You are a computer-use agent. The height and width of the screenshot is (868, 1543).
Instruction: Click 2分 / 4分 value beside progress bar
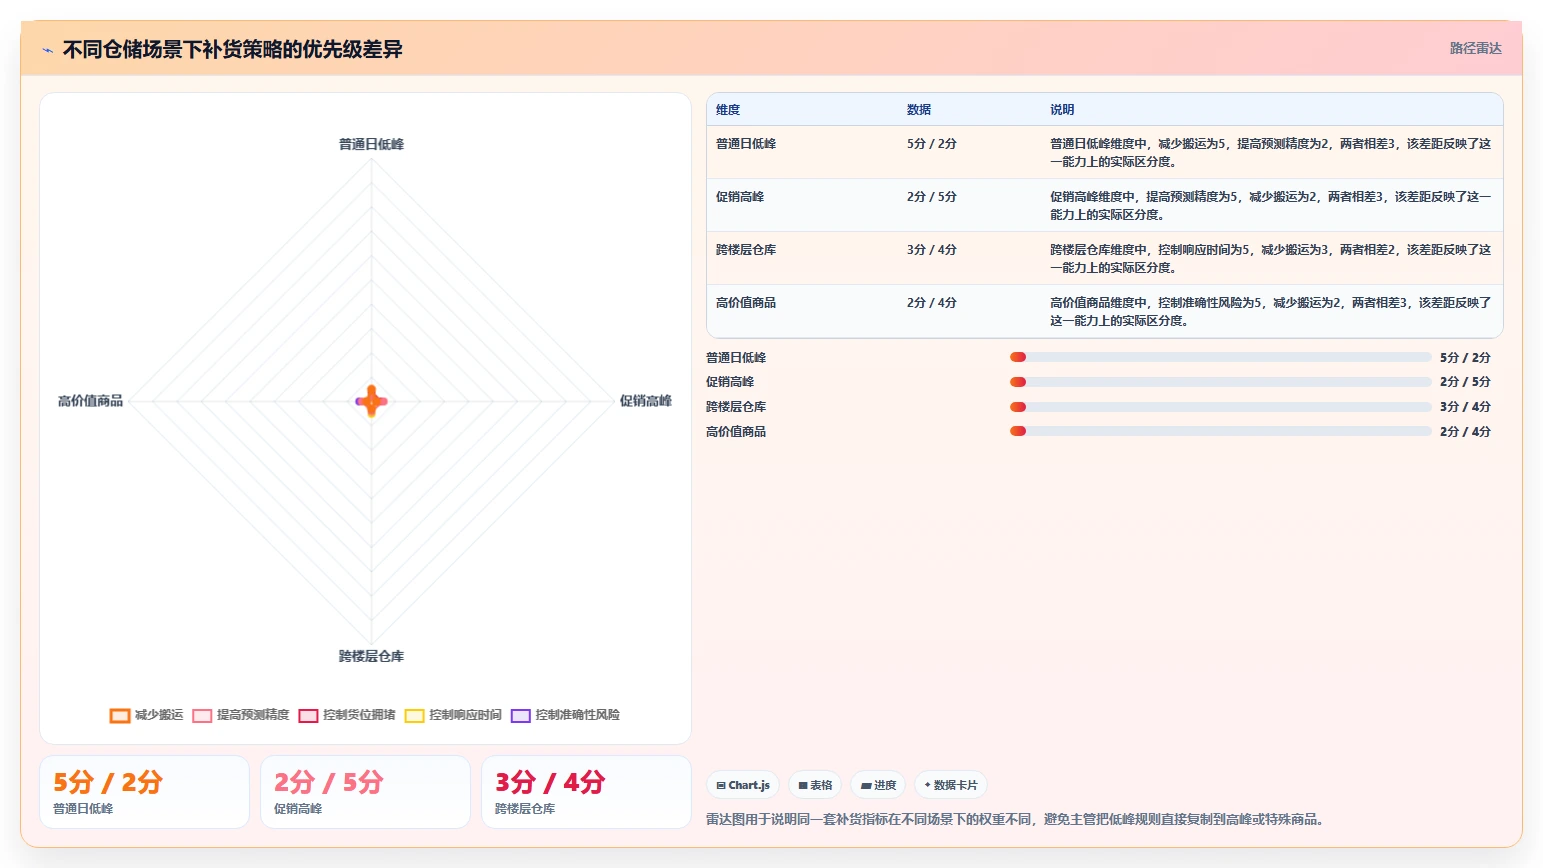tap(1465, 432)
